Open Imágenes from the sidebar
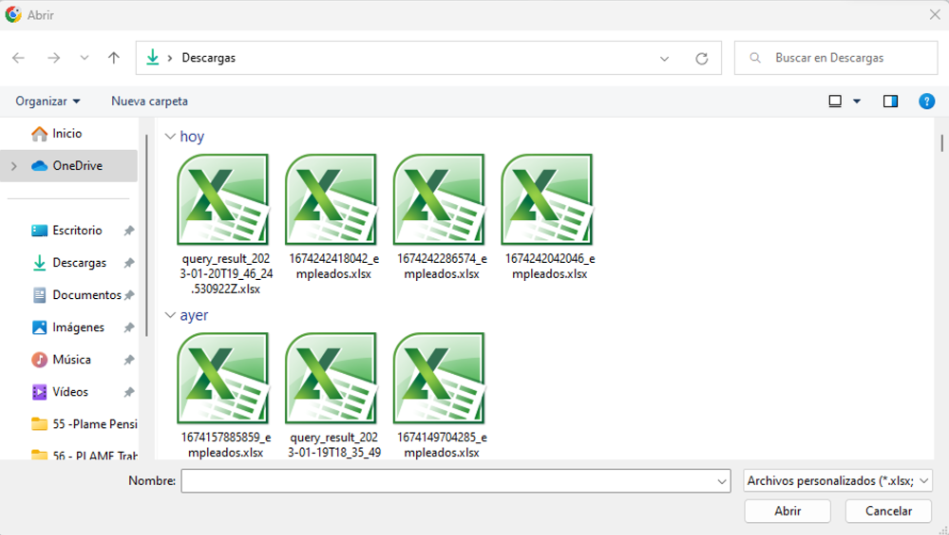The width and height of the screenshot is (949, 535). 78,327
